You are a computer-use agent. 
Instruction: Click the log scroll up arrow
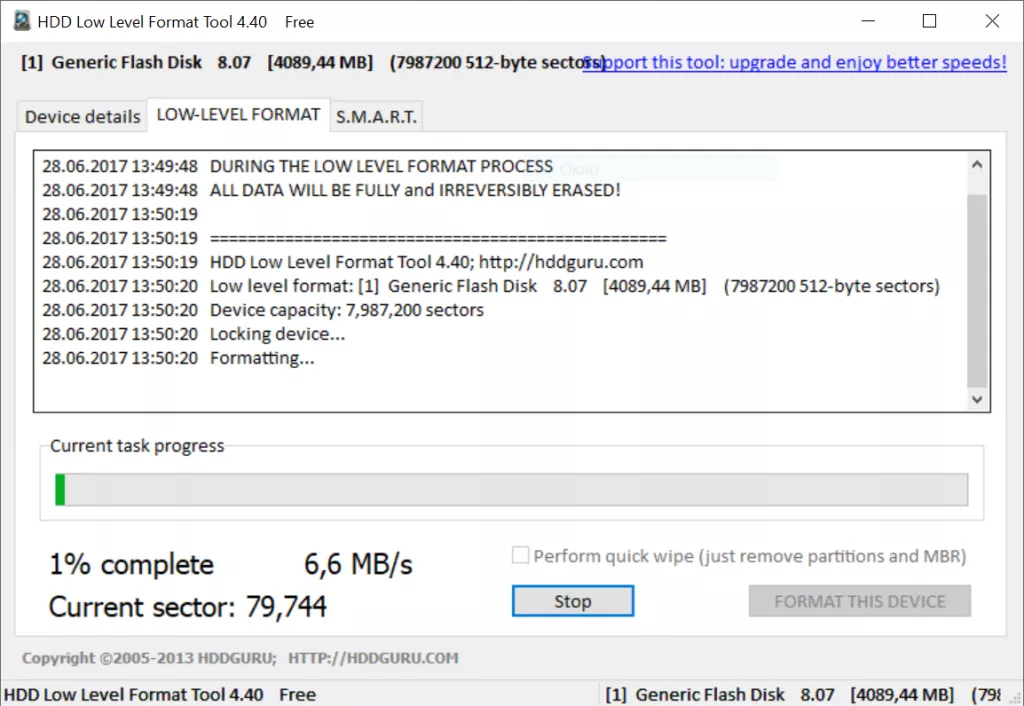pyautogui.click(x=977, y=165)
